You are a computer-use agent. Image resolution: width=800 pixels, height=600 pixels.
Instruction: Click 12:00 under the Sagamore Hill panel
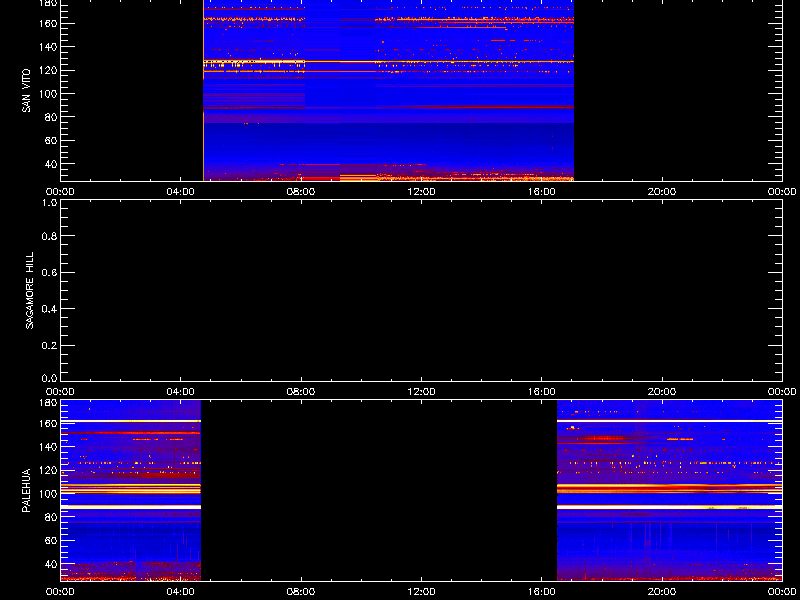point(421,392)
